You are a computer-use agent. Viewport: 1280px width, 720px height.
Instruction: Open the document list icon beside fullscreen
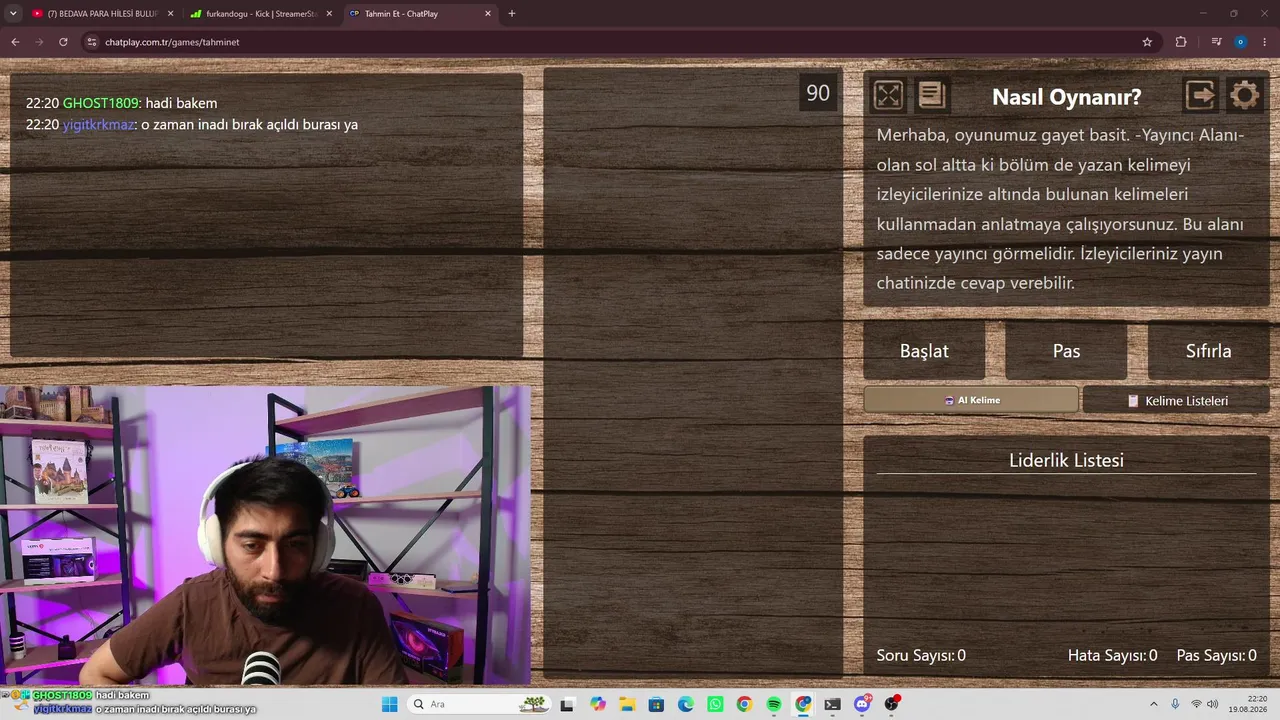[932, 95]
